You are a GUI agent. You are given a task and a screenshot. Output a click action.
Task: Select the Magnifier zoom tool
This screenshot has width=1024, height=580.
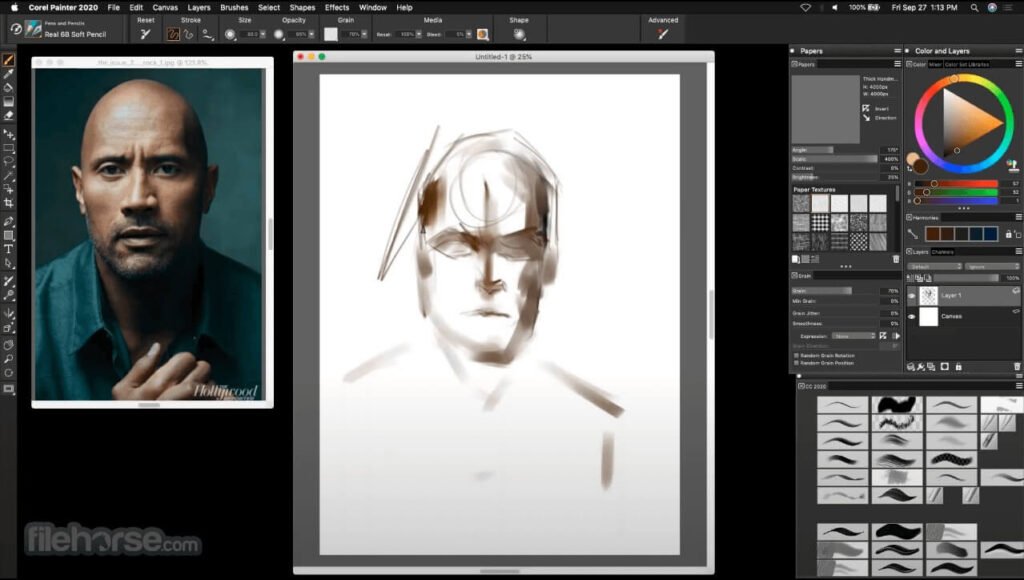click(8, 359)
